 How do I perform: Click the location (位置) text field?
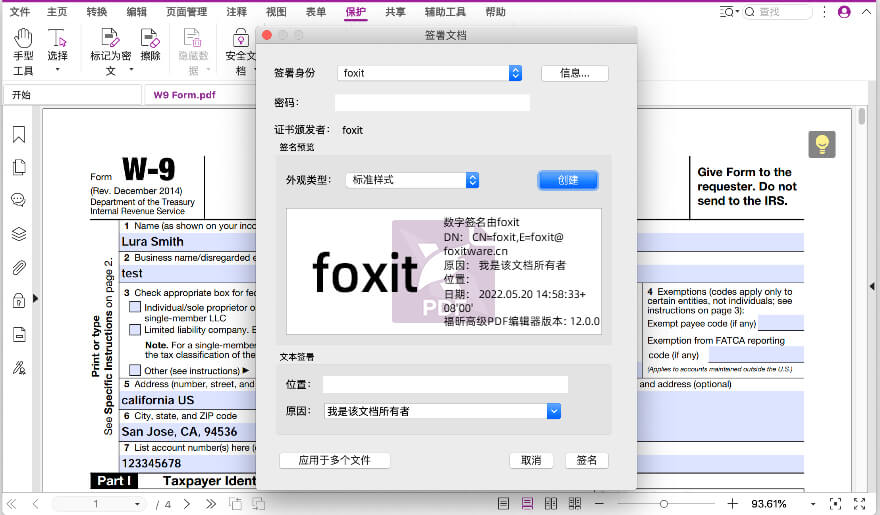(445, 384)
